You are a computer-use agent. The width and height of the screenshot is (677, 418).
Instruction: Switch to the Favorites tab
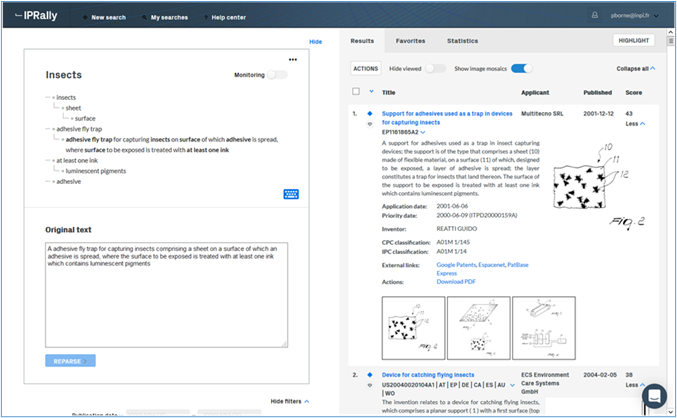(410, 41)
